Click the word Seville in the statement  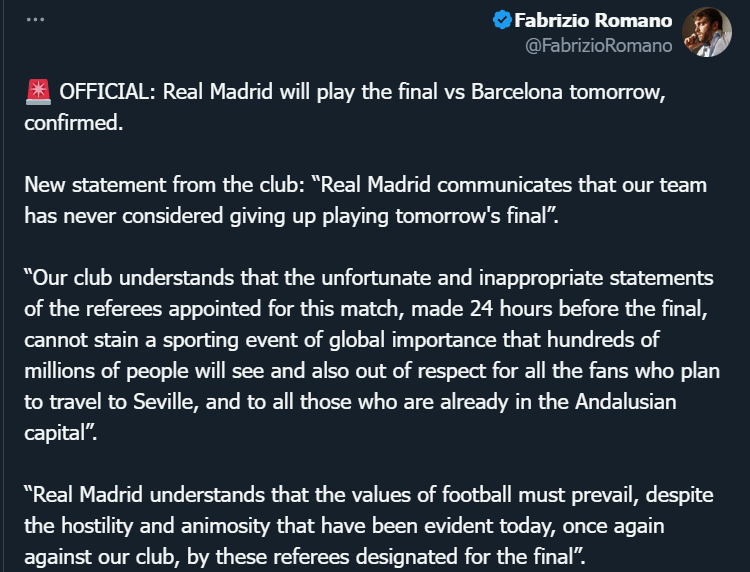point(163,402)
